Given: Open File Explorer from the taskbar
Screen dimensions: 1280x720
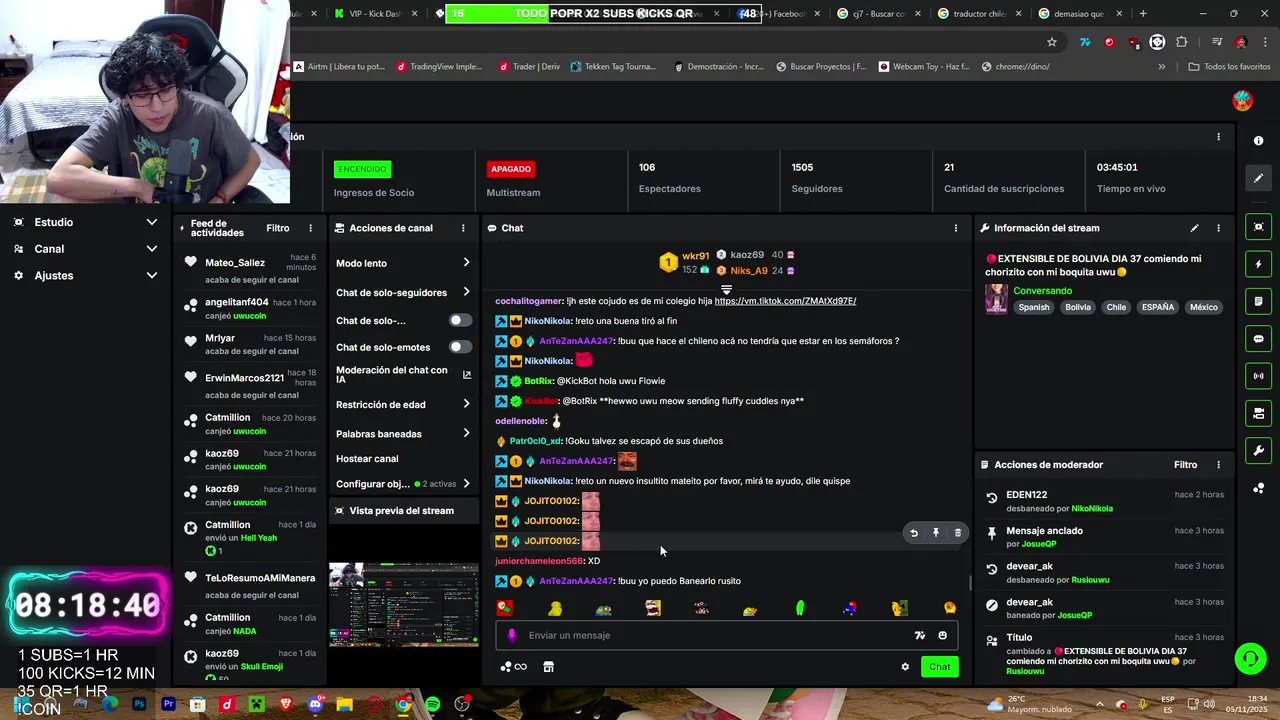Looking at the screenshot, I should point(344,704).
